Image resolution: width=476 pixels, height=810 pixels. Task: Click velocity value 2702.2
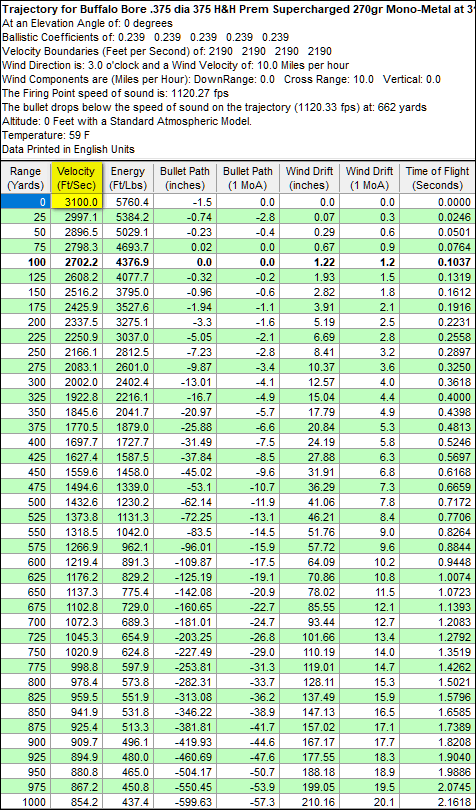coord(78,262)
